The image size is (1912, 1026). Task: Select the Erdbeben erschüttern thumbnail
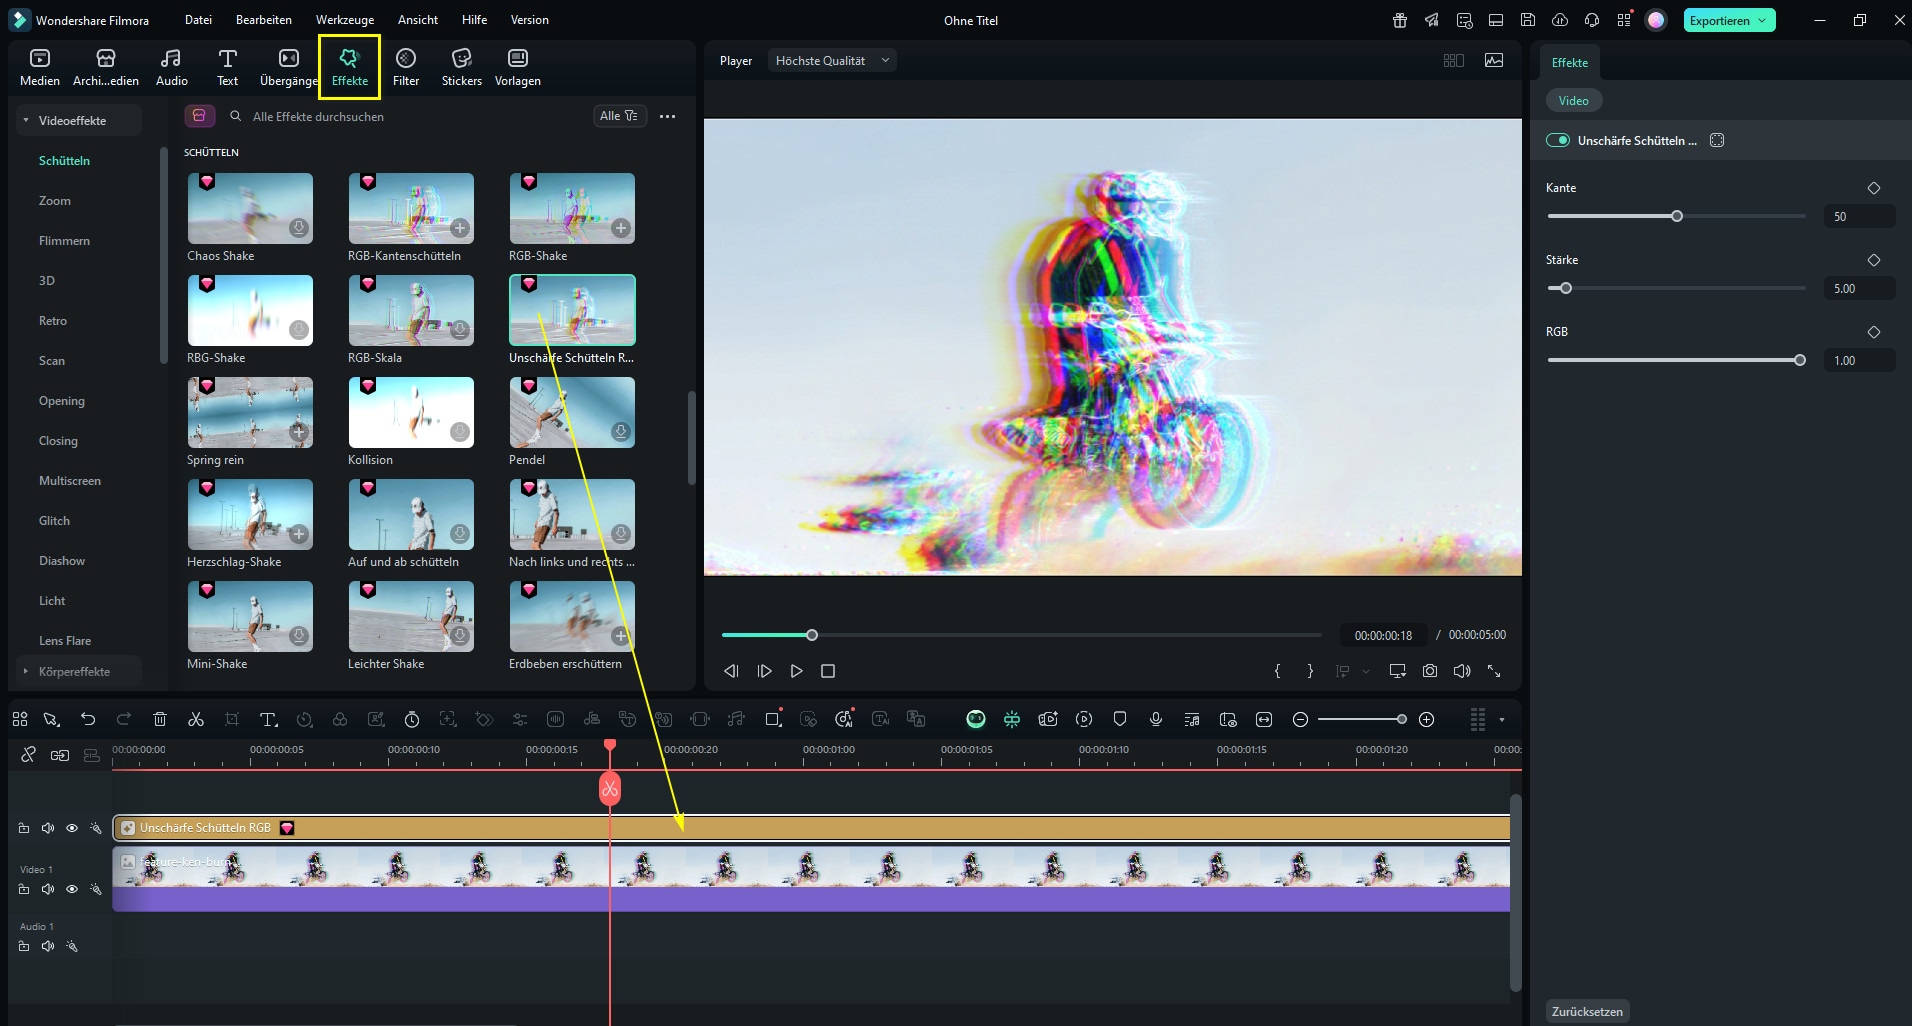tap(571, 616)
